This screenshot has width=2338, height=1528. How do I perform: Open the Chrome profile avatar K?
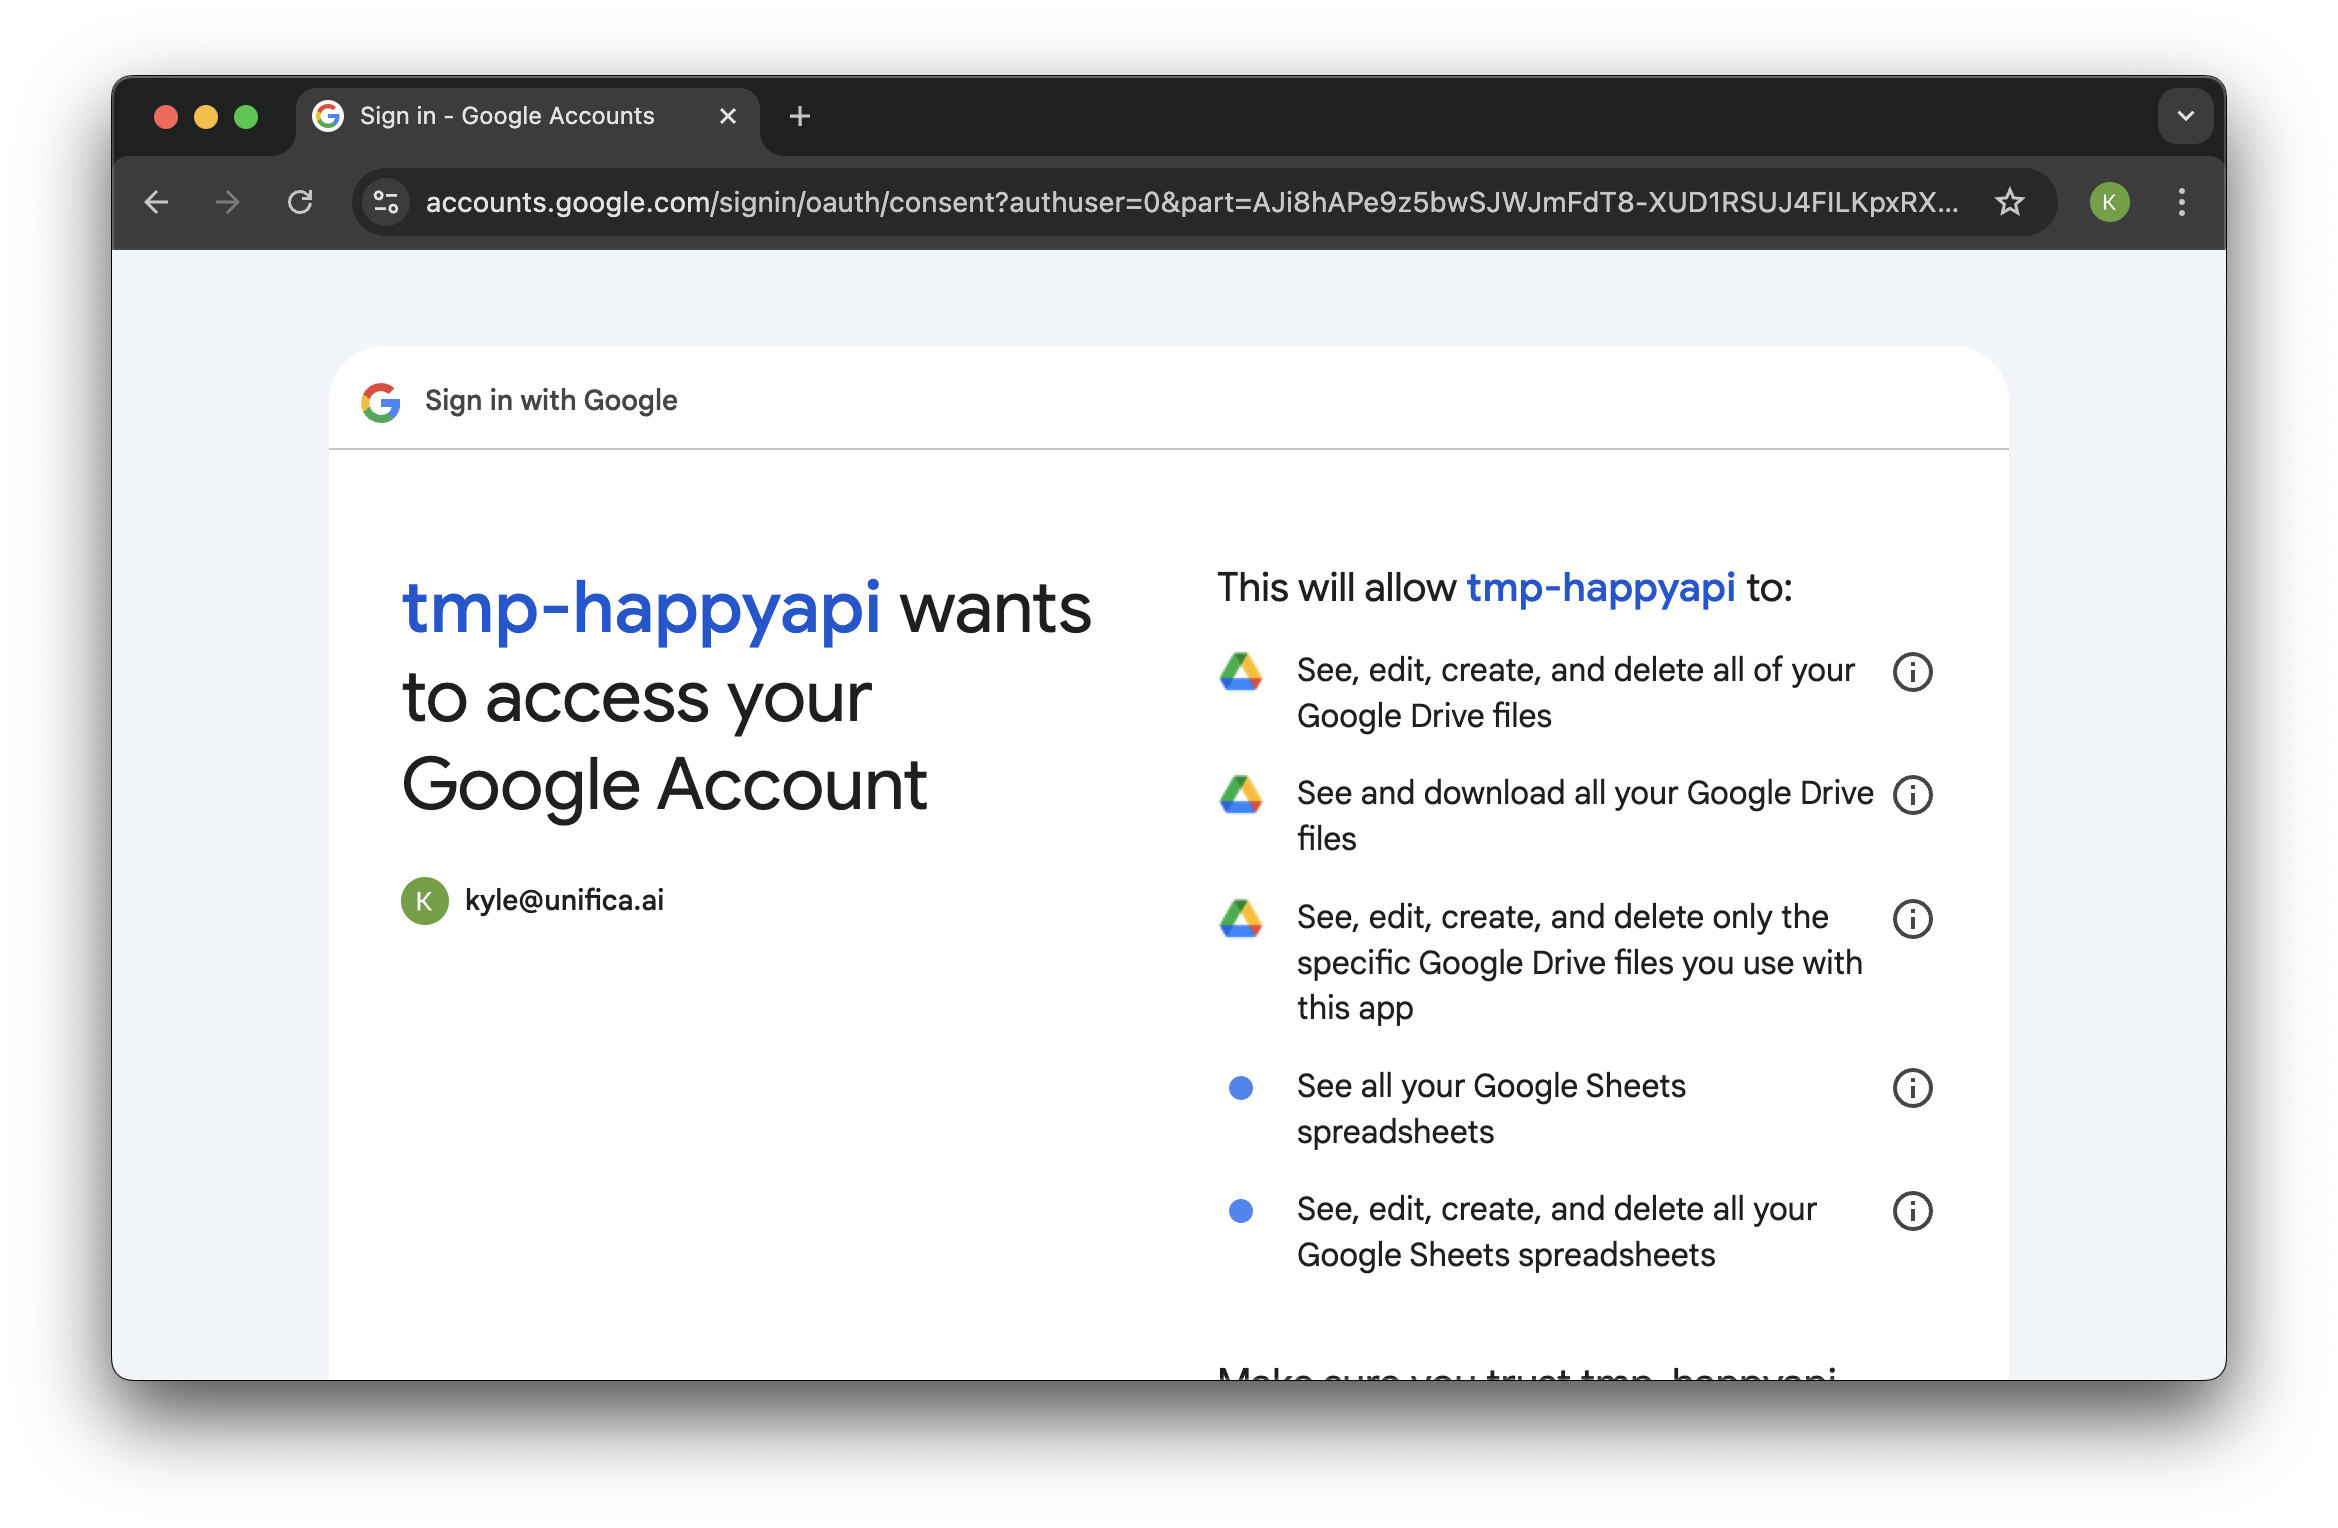(x=2109, y=203)
